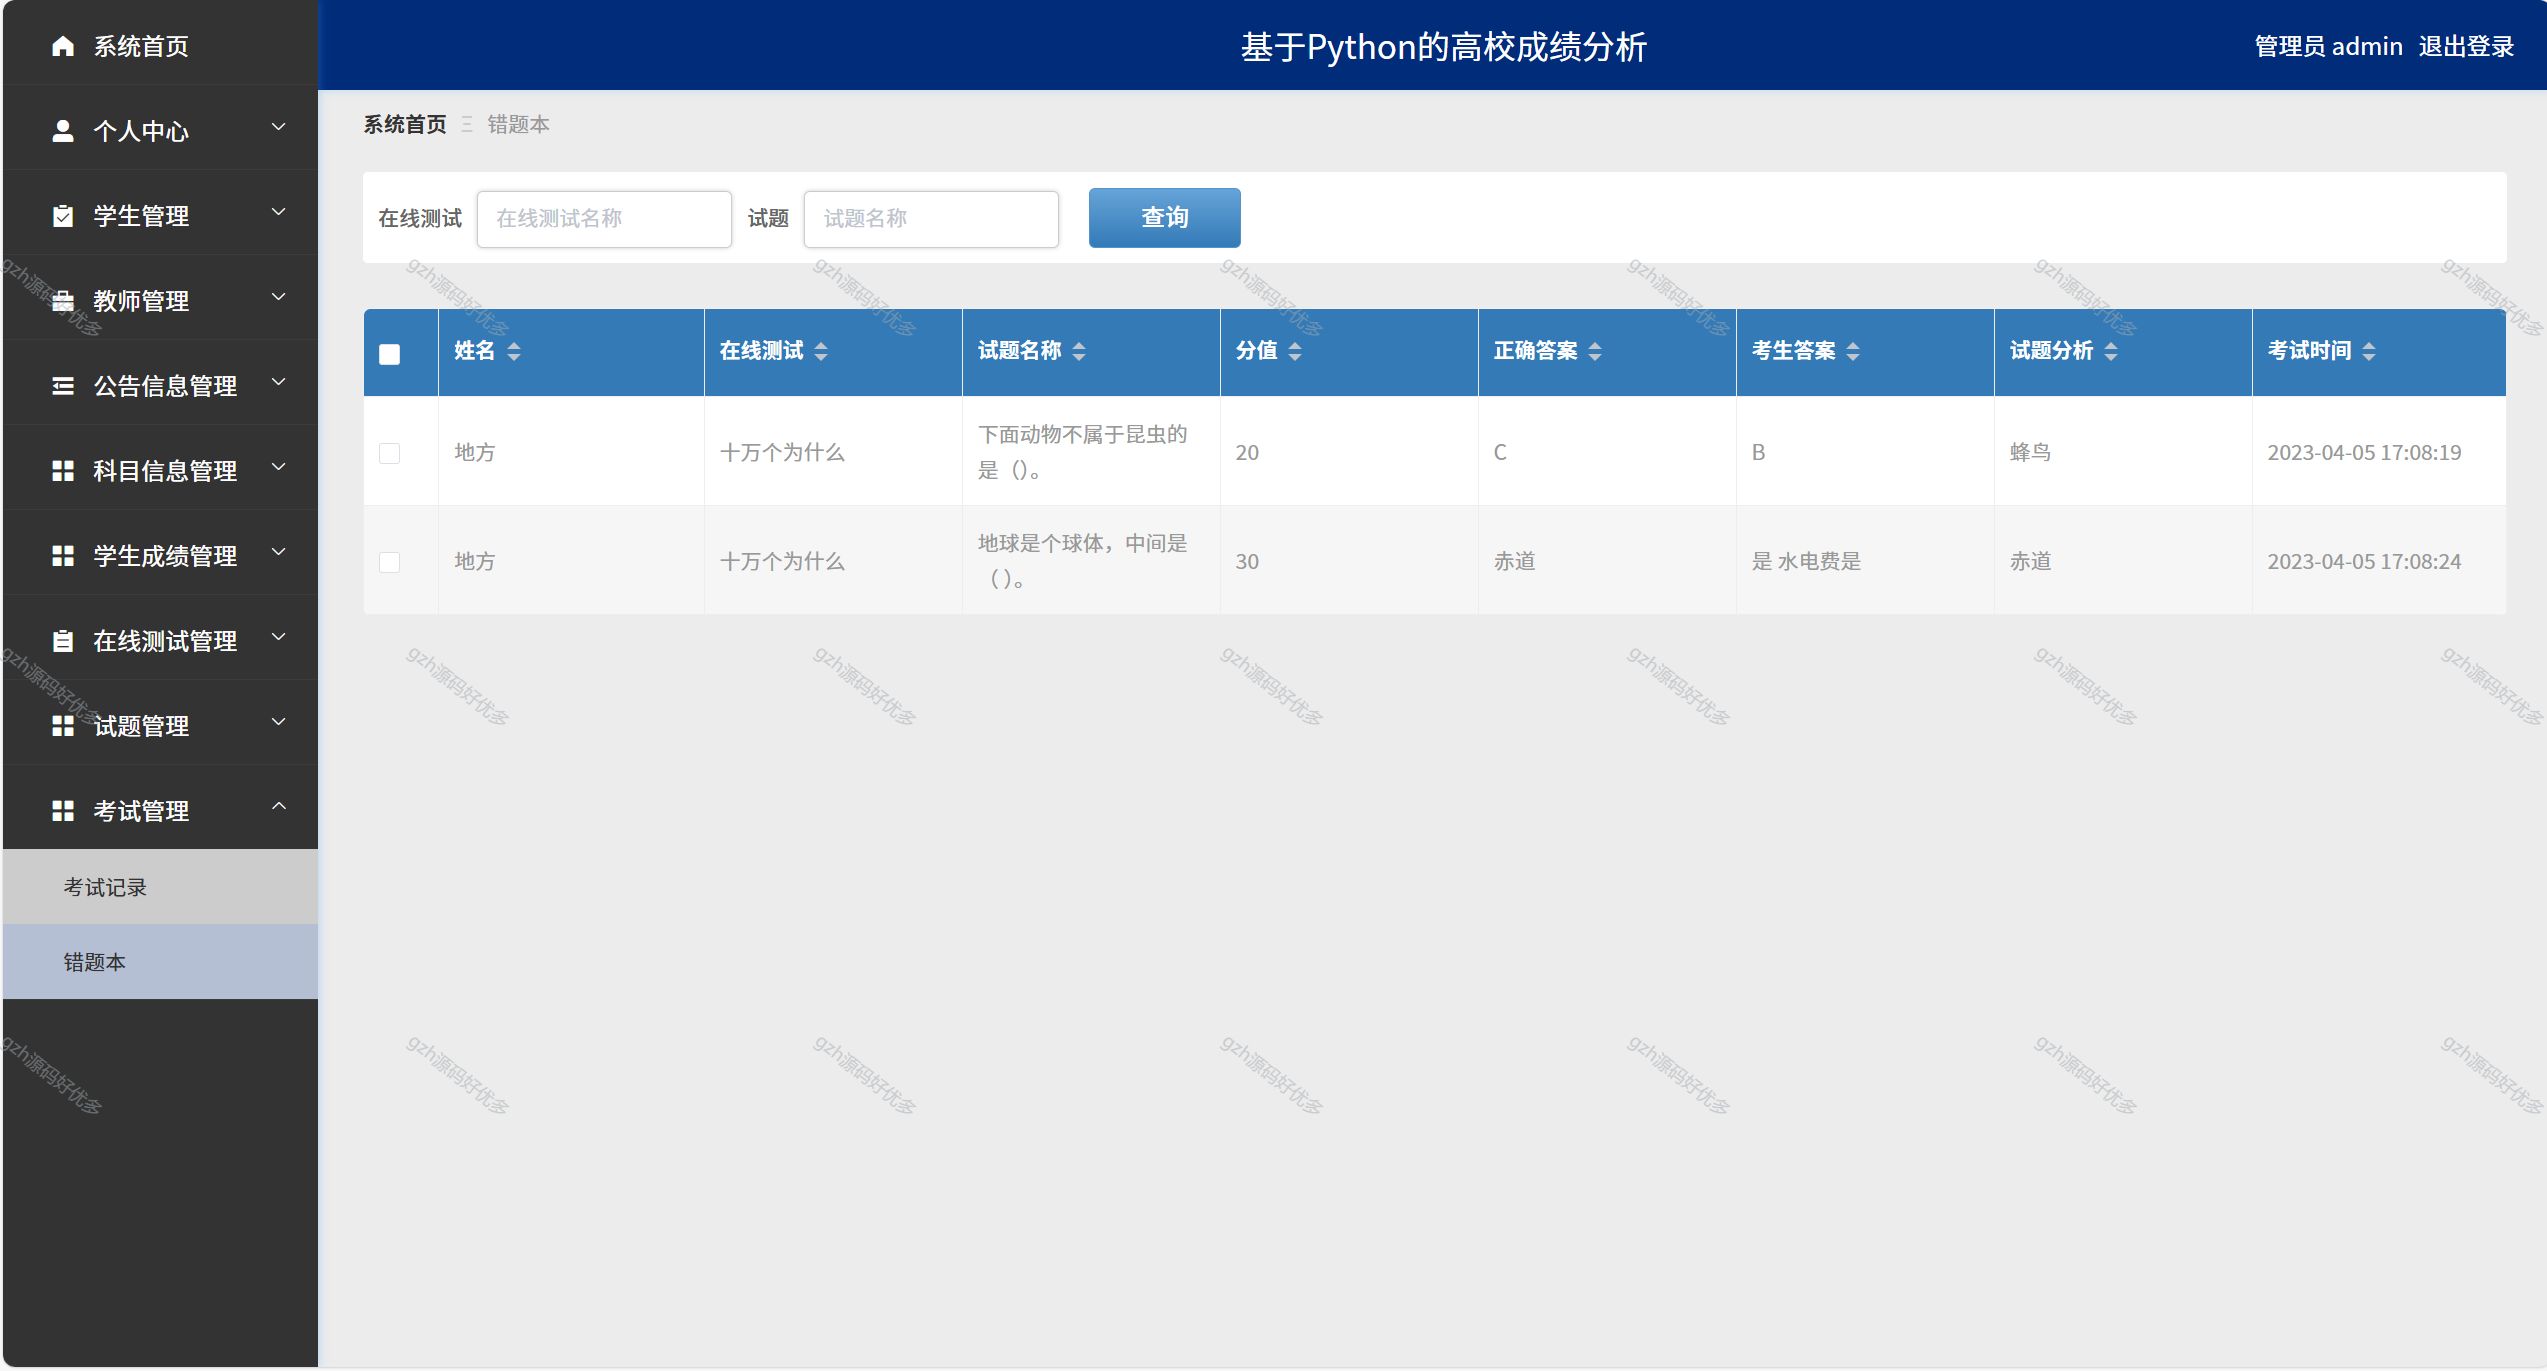Click the clipboard icon for 学生管理
This screenshot has width=2547, height=1371.
coord(63,216)
